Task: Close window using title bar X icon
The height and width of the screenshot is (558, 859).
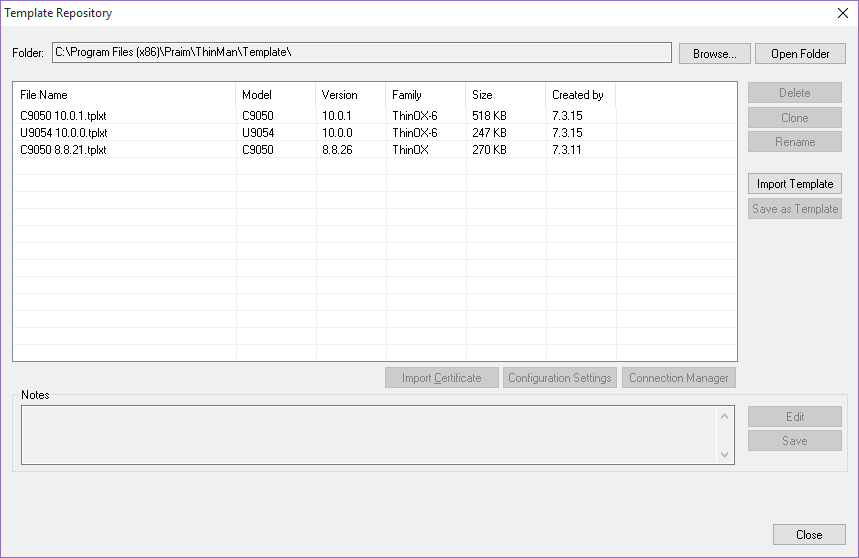Action: 841,13
